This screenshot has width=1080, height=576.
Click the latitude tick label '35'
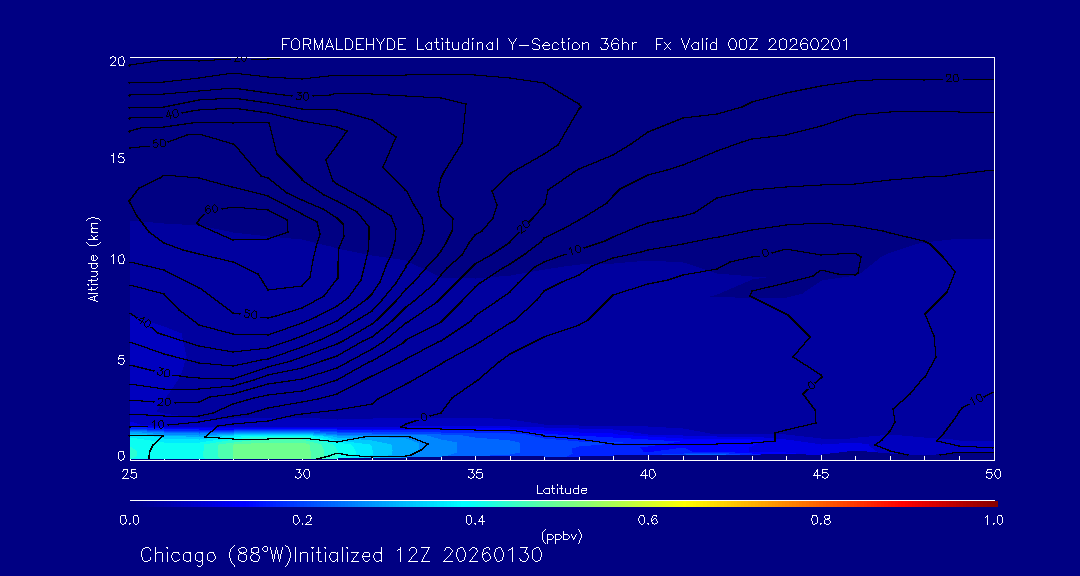click(x=475, y=474)
